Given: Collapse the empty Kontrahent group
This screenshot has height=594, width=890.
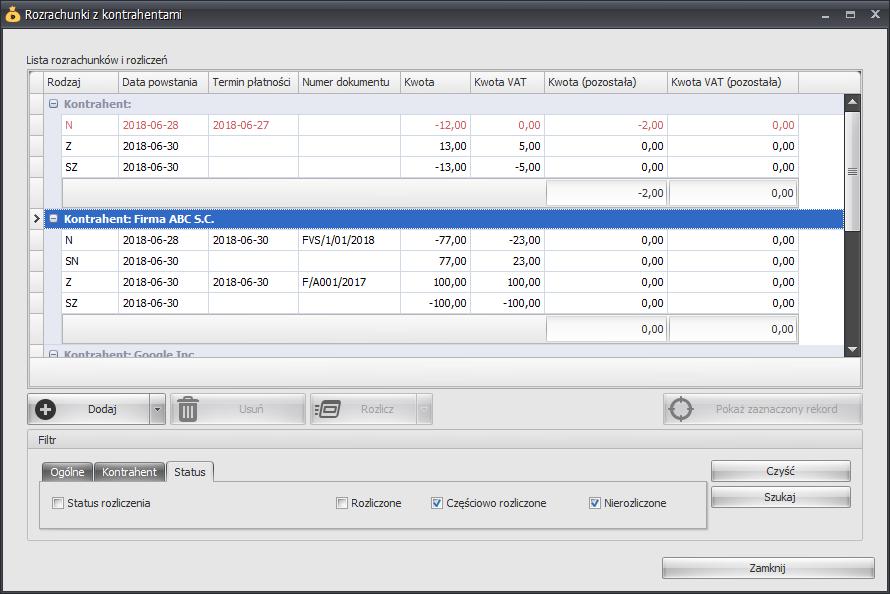Looking at the screenshot, I should (53, 104).
